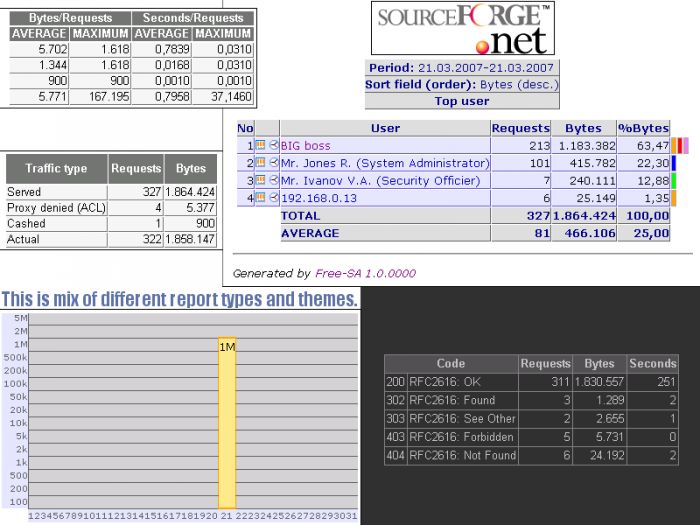The height and width of the screenshot is (525, 700).
Task: Follow the Free-SA 1.0.0000 link
Action: click(x=365, y=273)
